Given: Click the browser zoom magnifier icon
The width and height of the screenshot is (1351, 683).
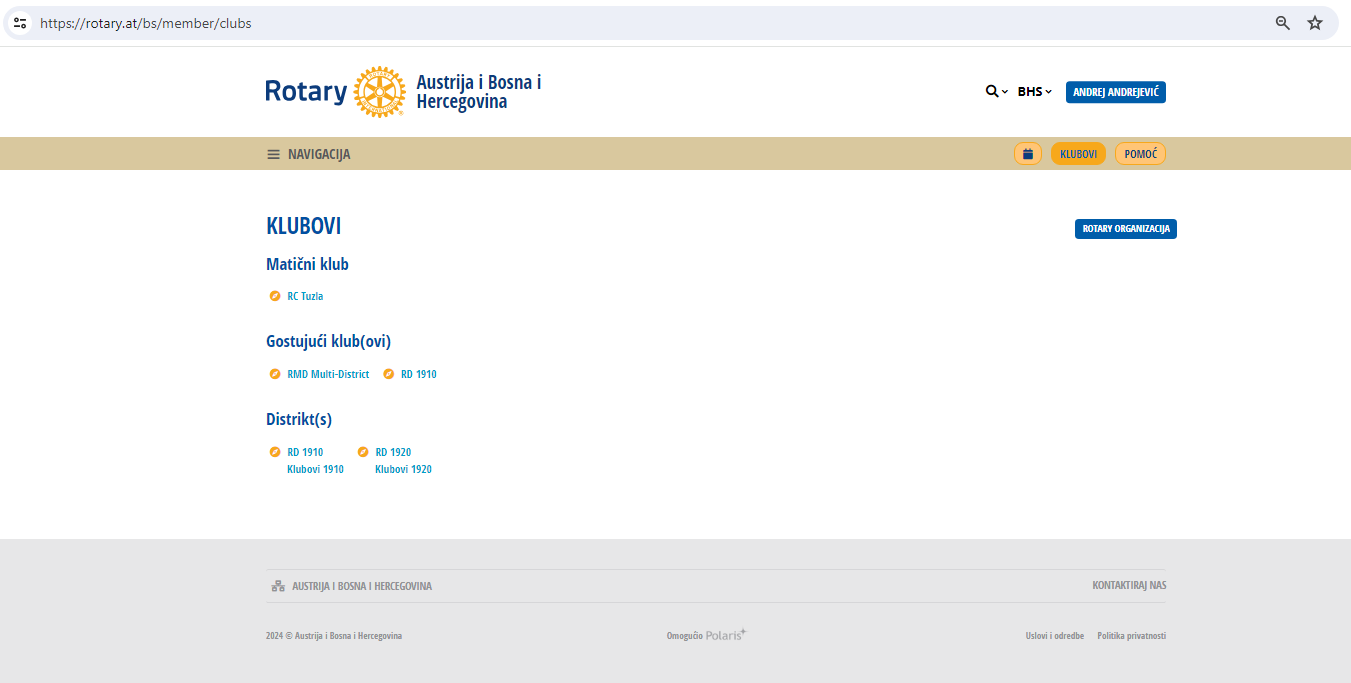Looking at the screenshot, I should coord(1282,23).
